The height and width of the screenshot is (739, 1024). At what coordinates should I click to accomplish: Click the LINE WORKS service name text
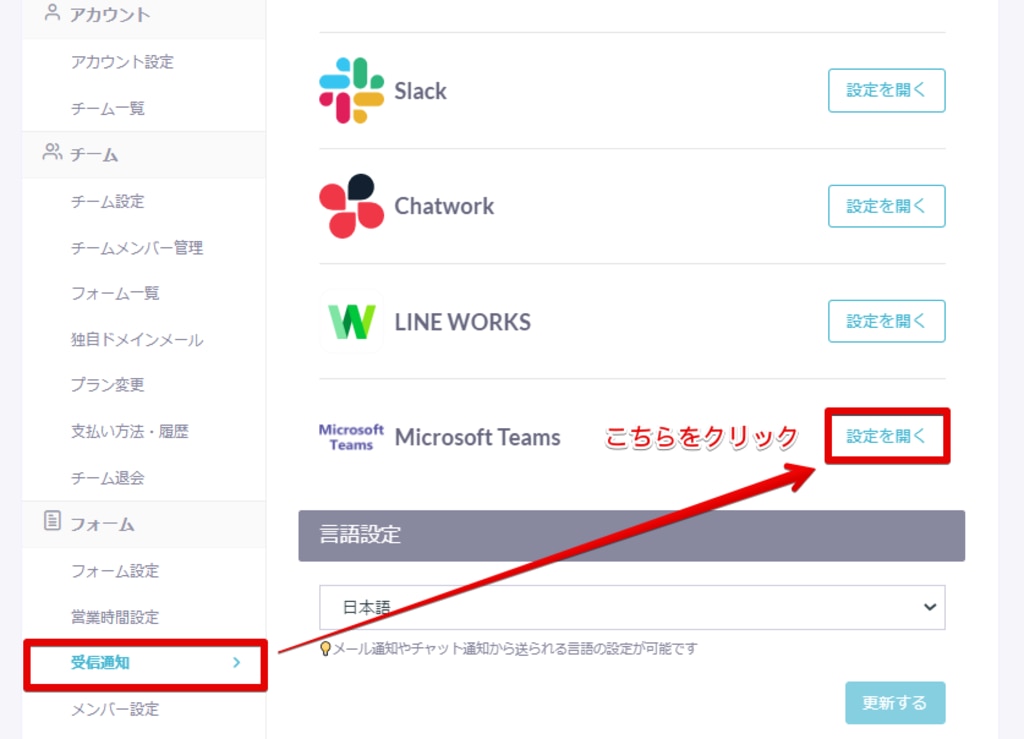click(463, 322)
